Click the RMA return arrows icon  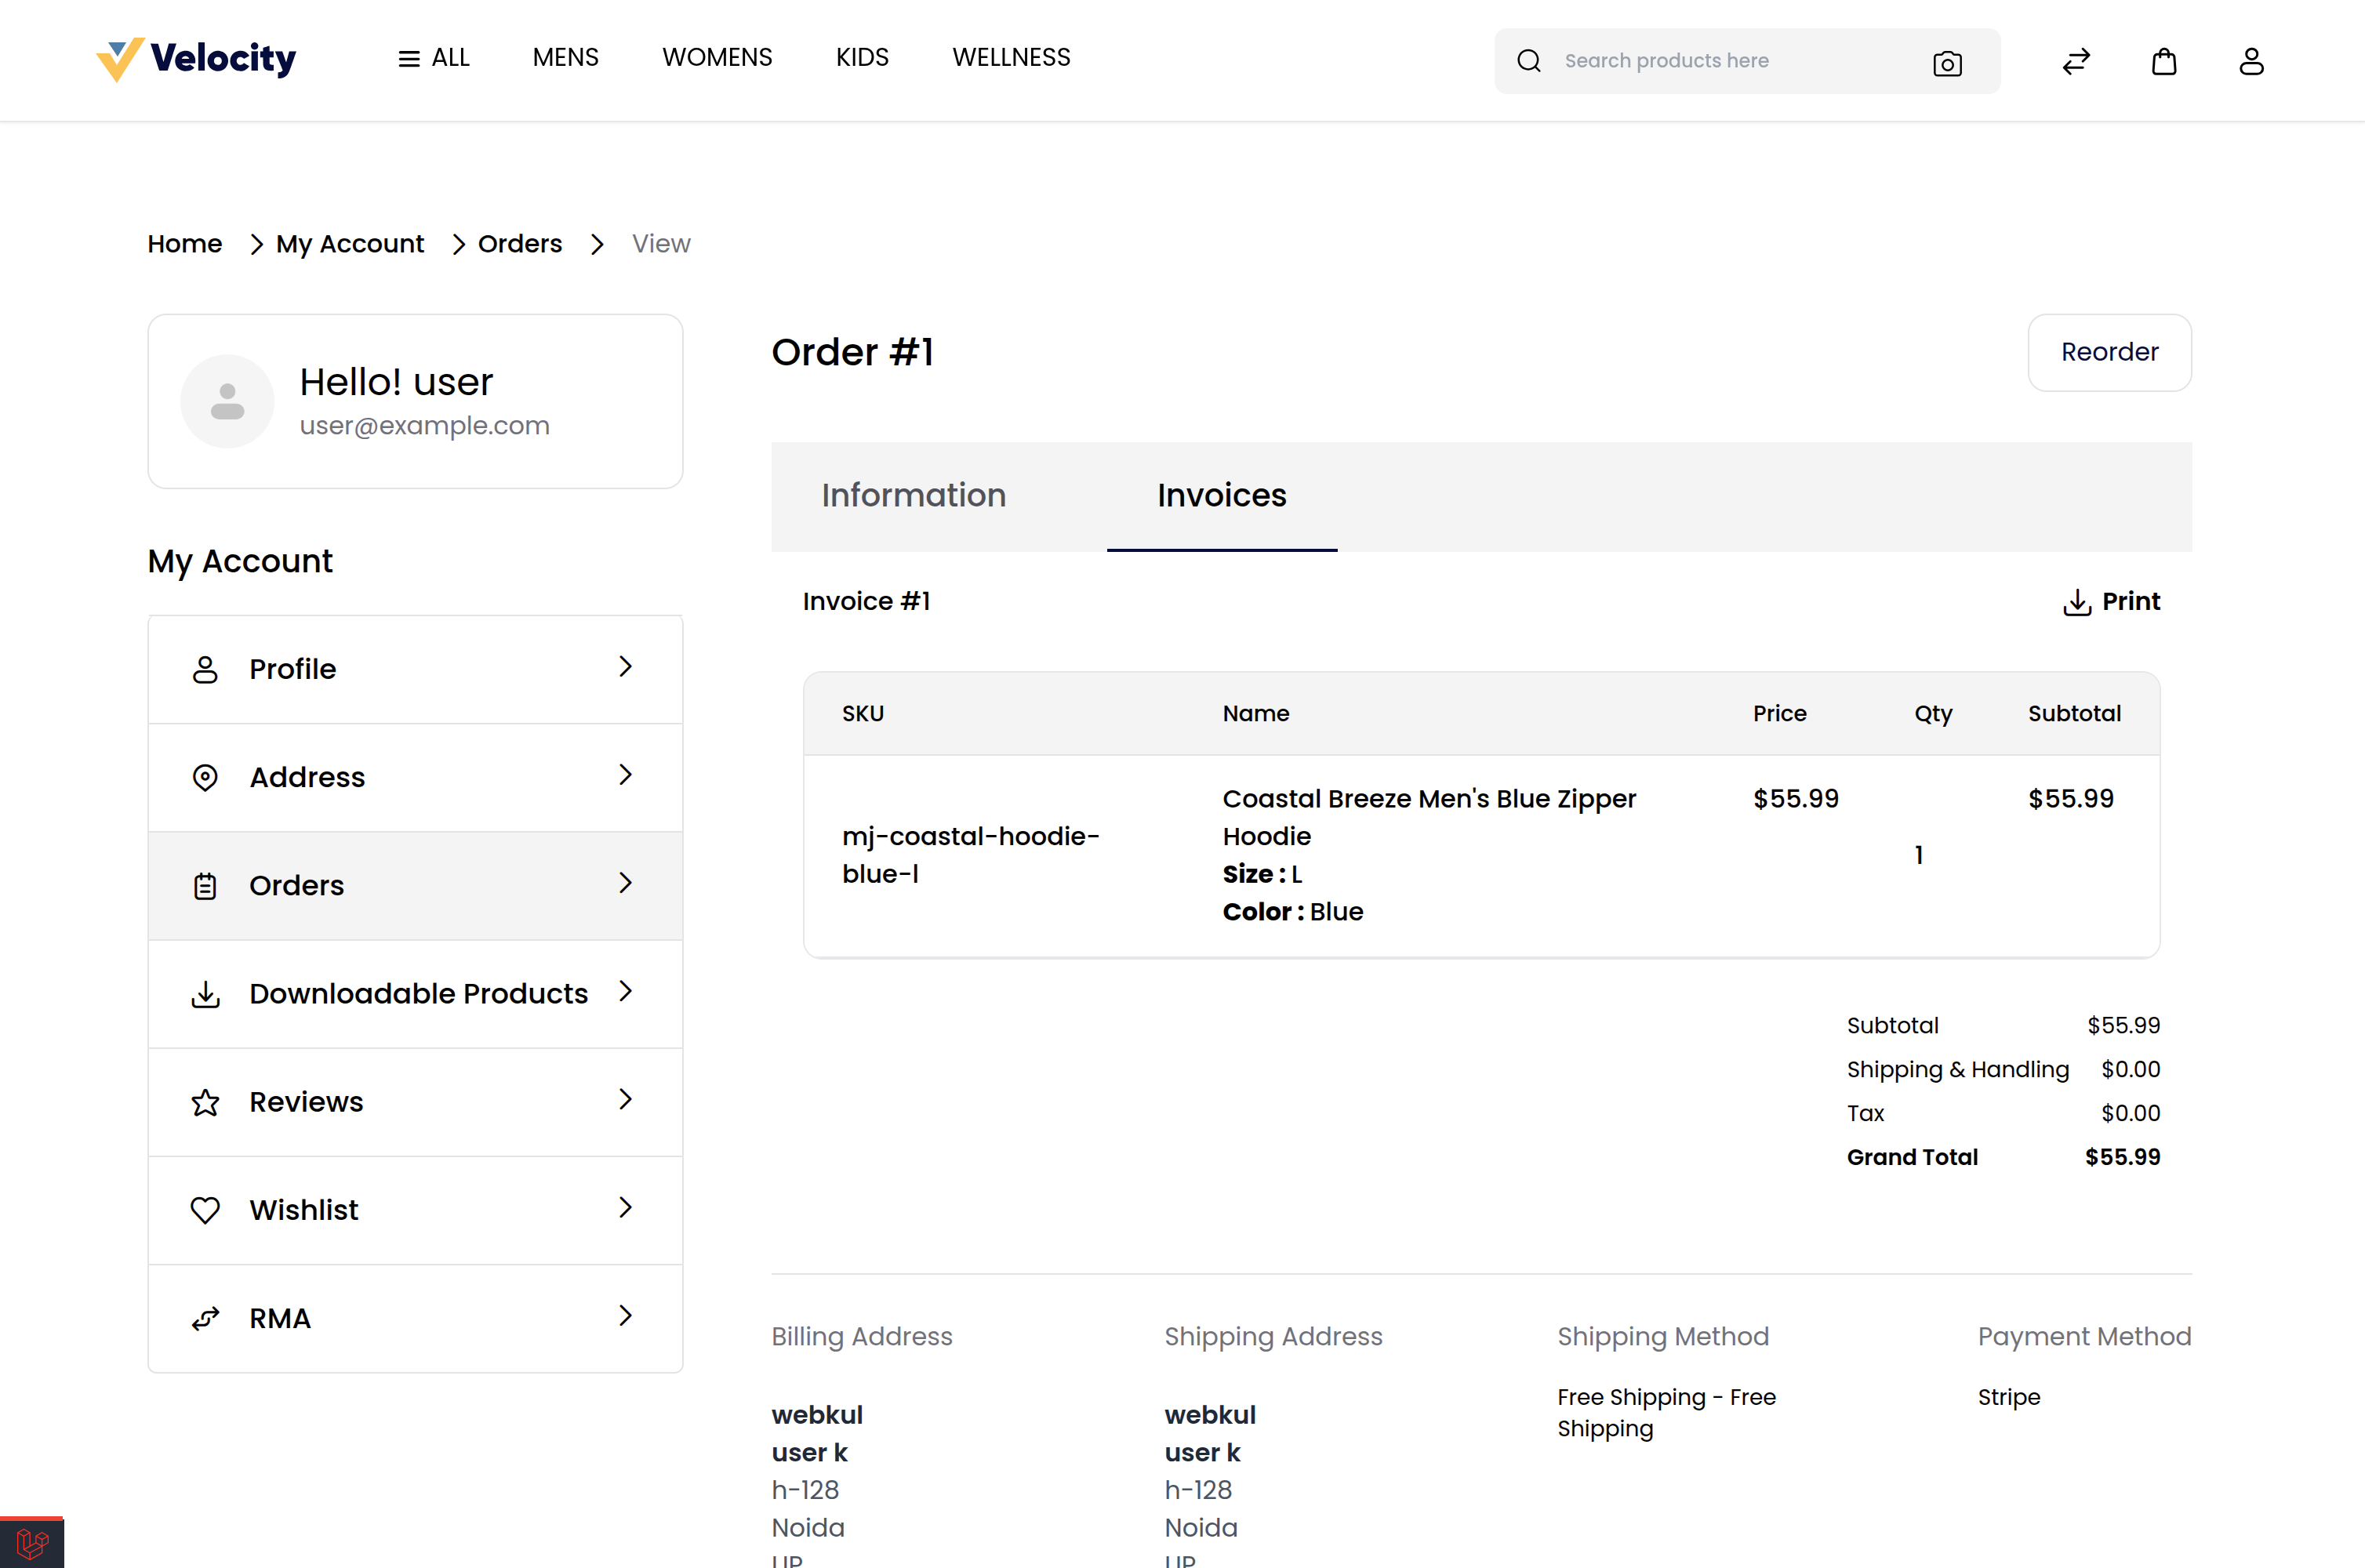pos(205,1319)
